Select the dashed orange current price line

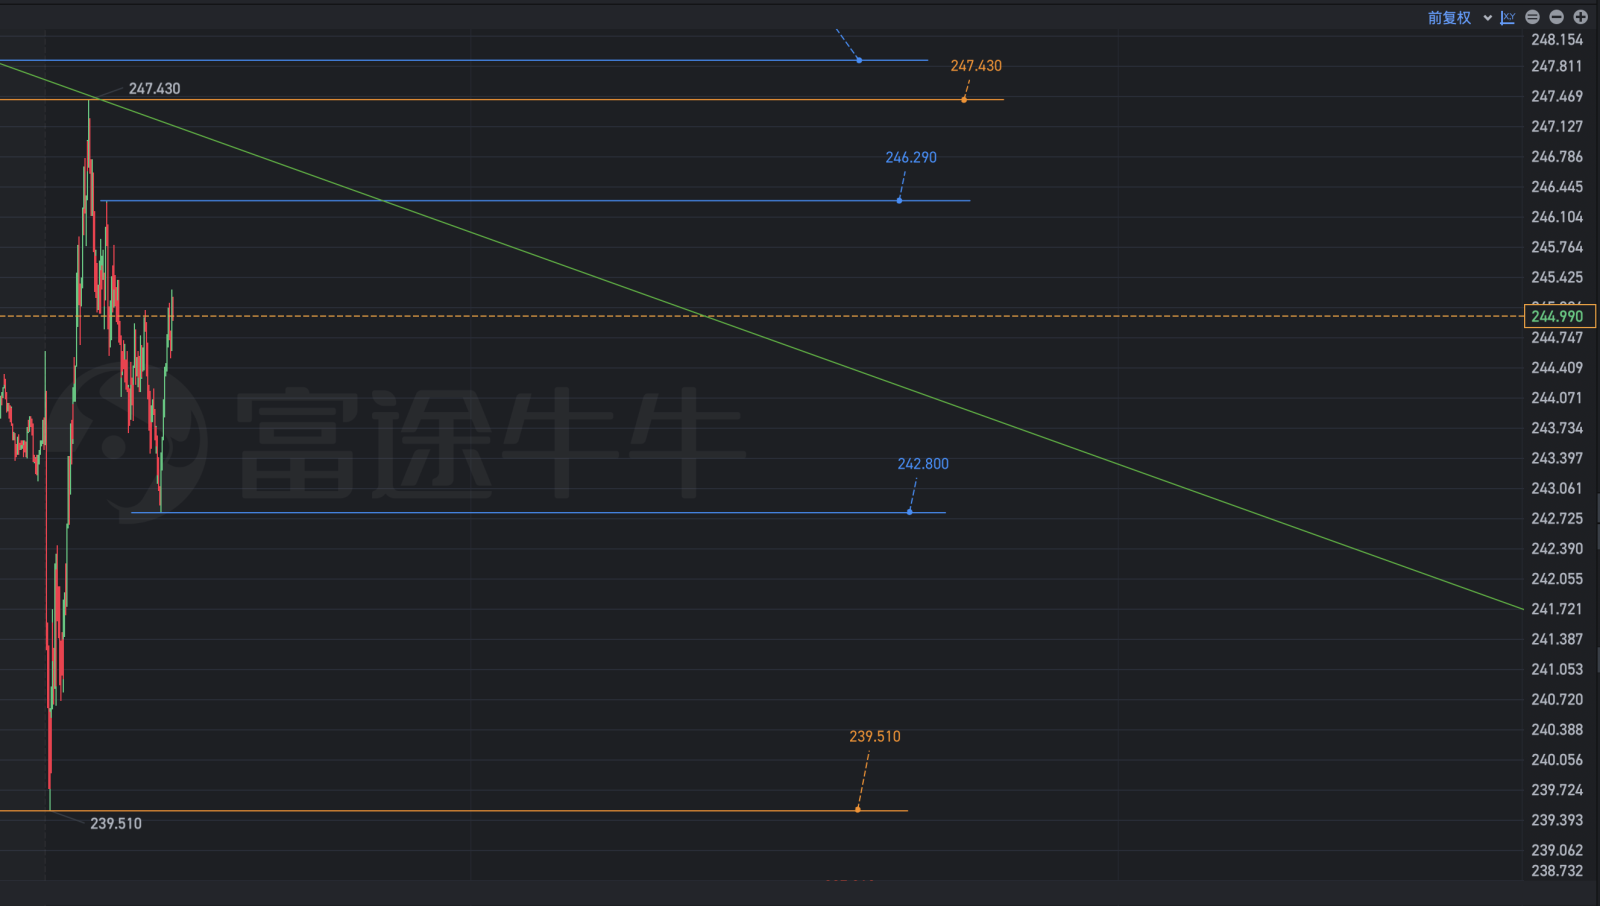pos(760,316)
